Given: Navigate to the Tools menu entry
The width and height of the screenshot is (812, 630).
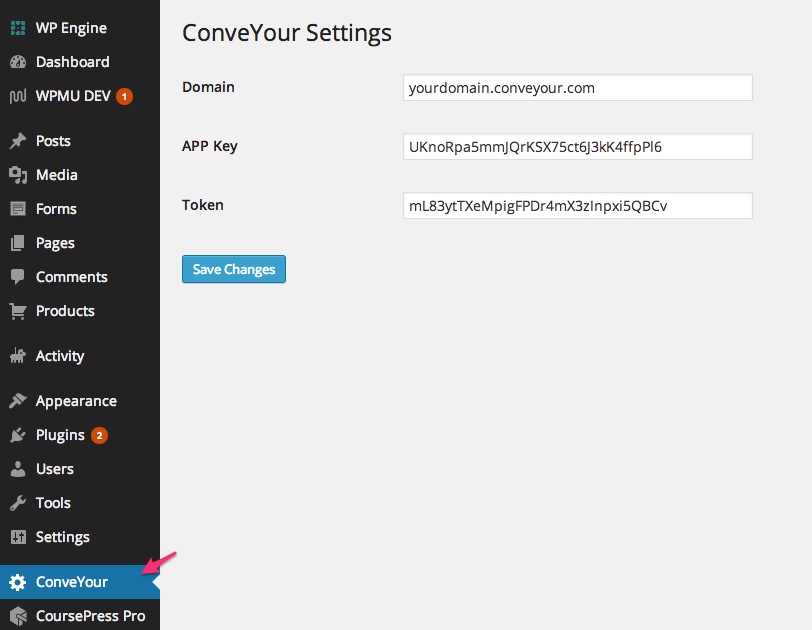Looking at the screenshot, I should click(53, 503).
